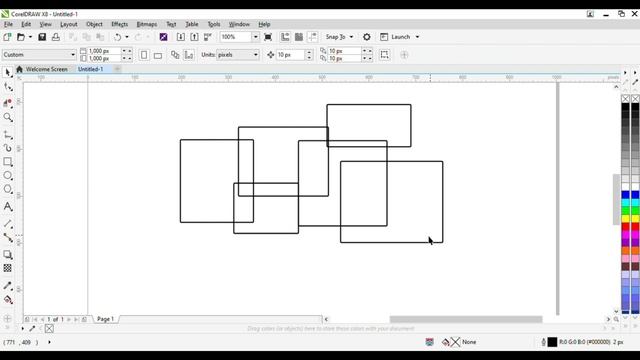Expand the Open file dropdown arrow
Viewport: 640px width, 360px height.
(30, 37)
